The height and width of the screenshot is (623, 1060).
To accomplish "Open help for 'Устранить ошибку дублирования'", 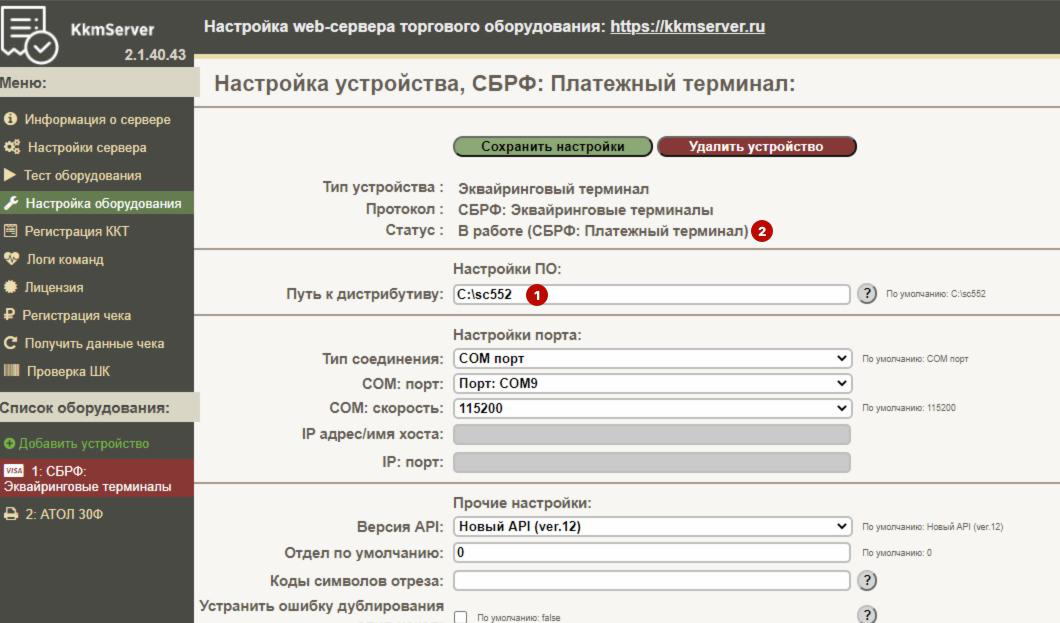I will coord(867,614).
